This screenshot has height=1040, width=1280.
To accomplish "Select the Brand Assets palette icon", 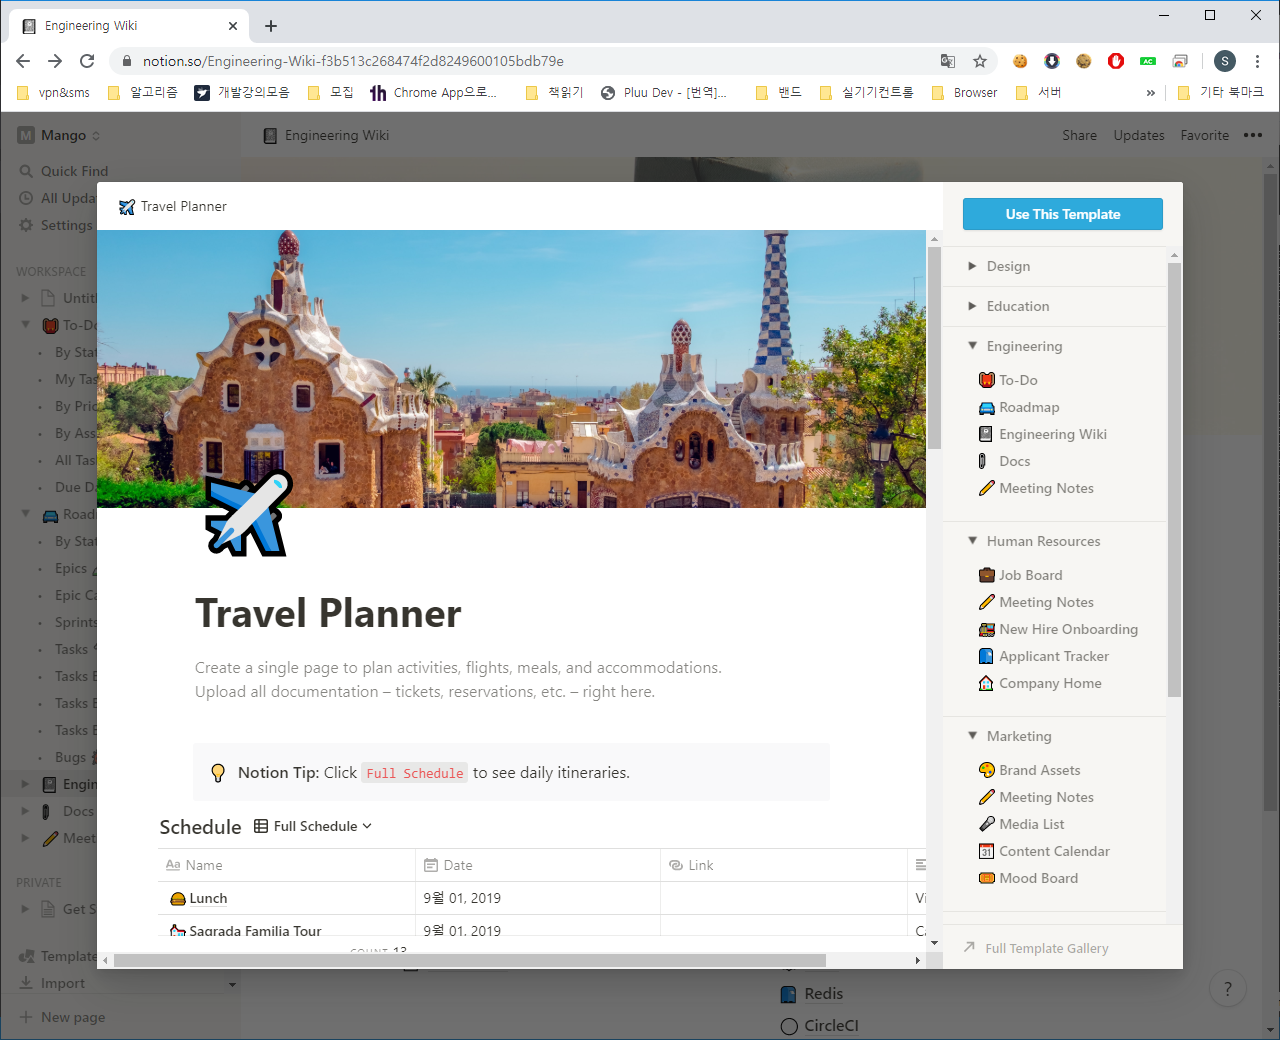I will click(986, 770).
